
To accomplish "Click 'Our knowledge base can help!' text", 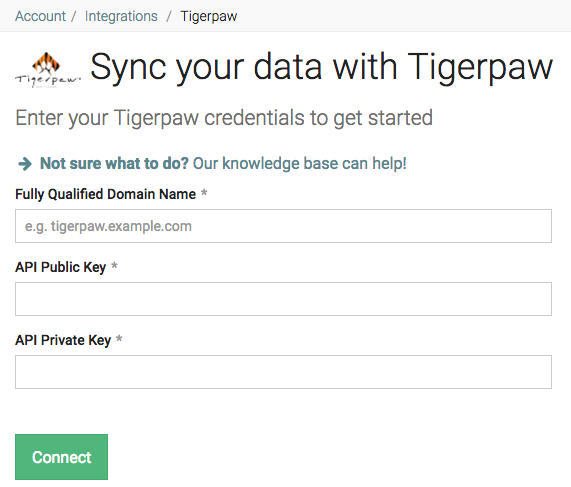I will tap(299, 164).
